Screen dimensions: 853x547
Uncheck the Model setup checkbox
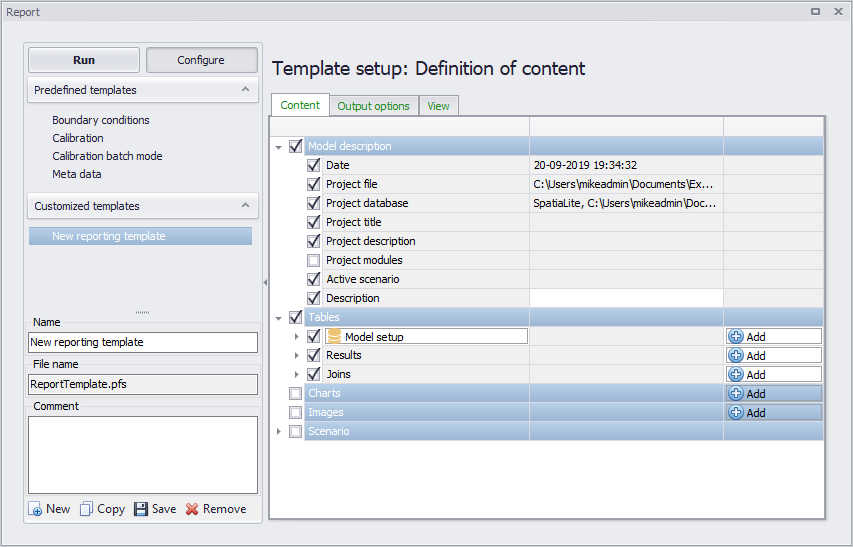point(313,336)
